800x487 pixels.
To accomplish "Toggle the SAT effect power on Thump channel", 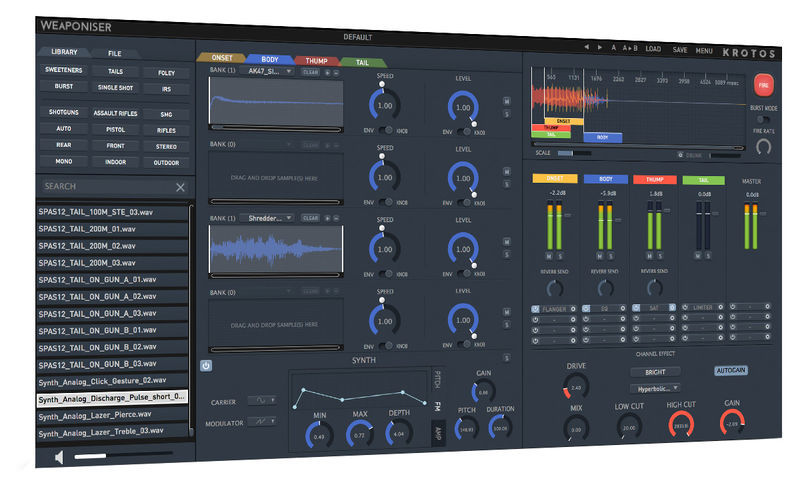I will [x=636, y=308].
